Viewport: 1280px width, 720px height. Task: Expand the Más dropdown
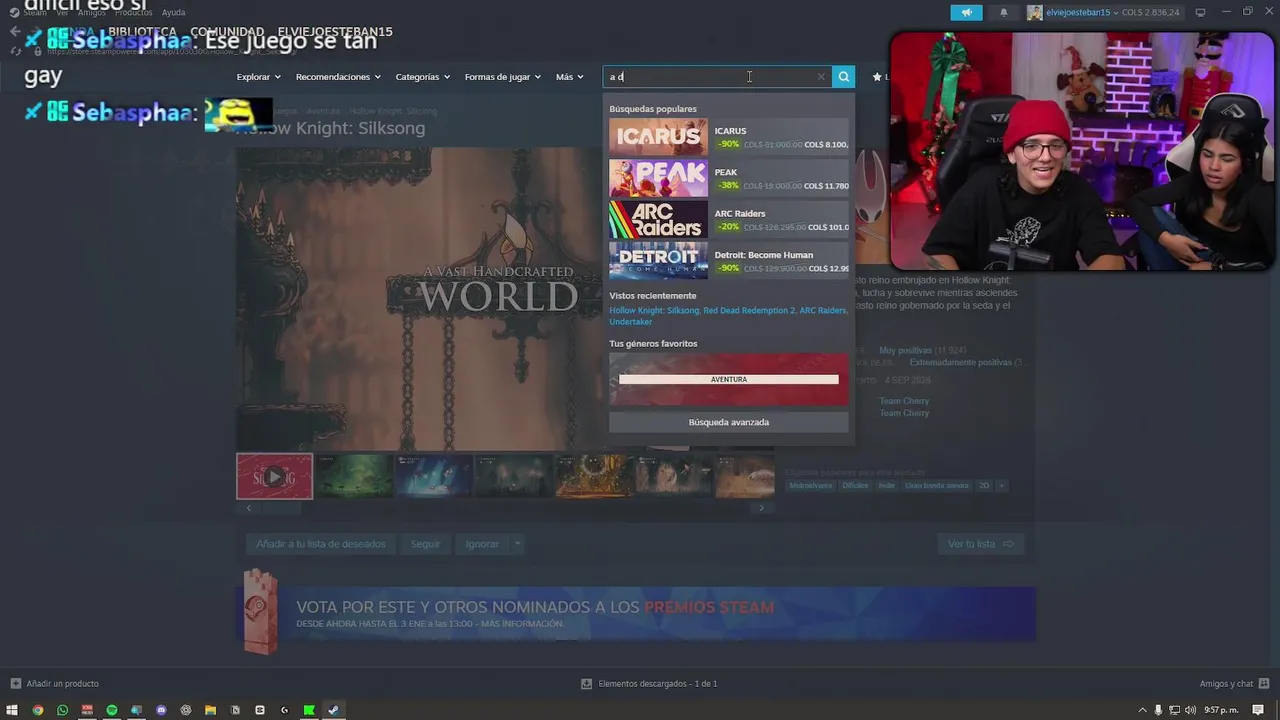click(x=569, y=77)
